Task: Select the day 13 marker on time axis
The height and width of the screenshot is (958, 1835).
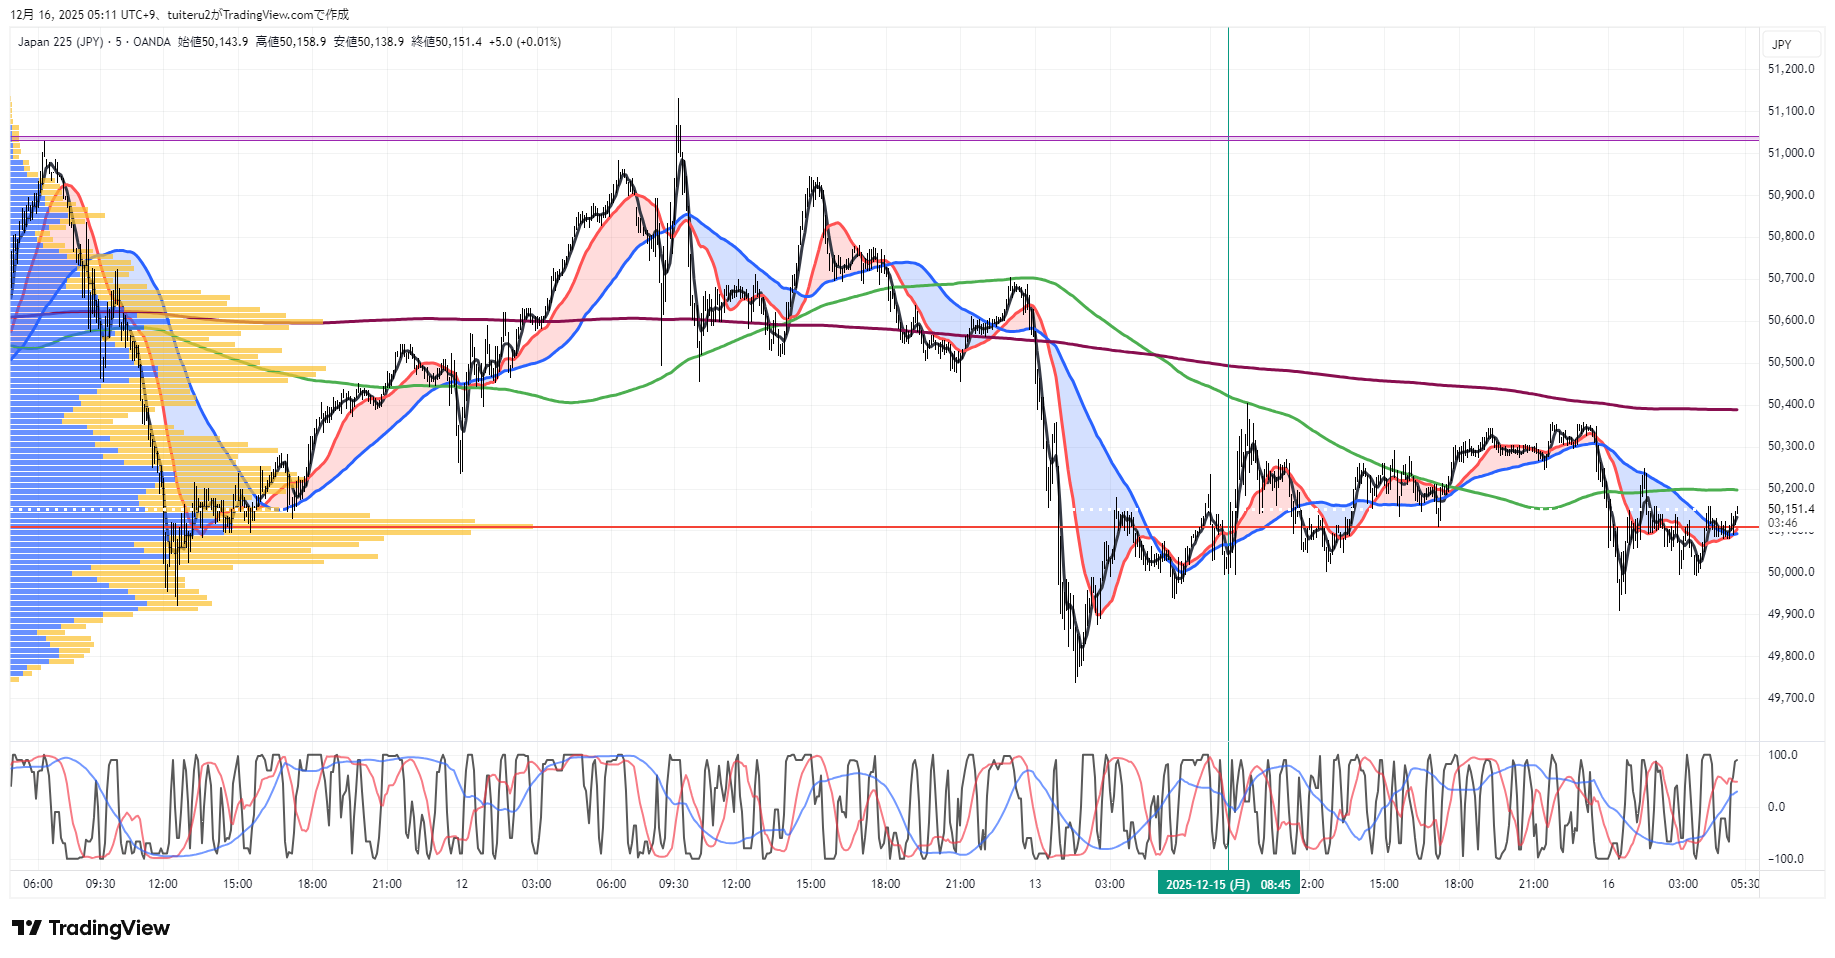Action: [x=1035, y=884]
